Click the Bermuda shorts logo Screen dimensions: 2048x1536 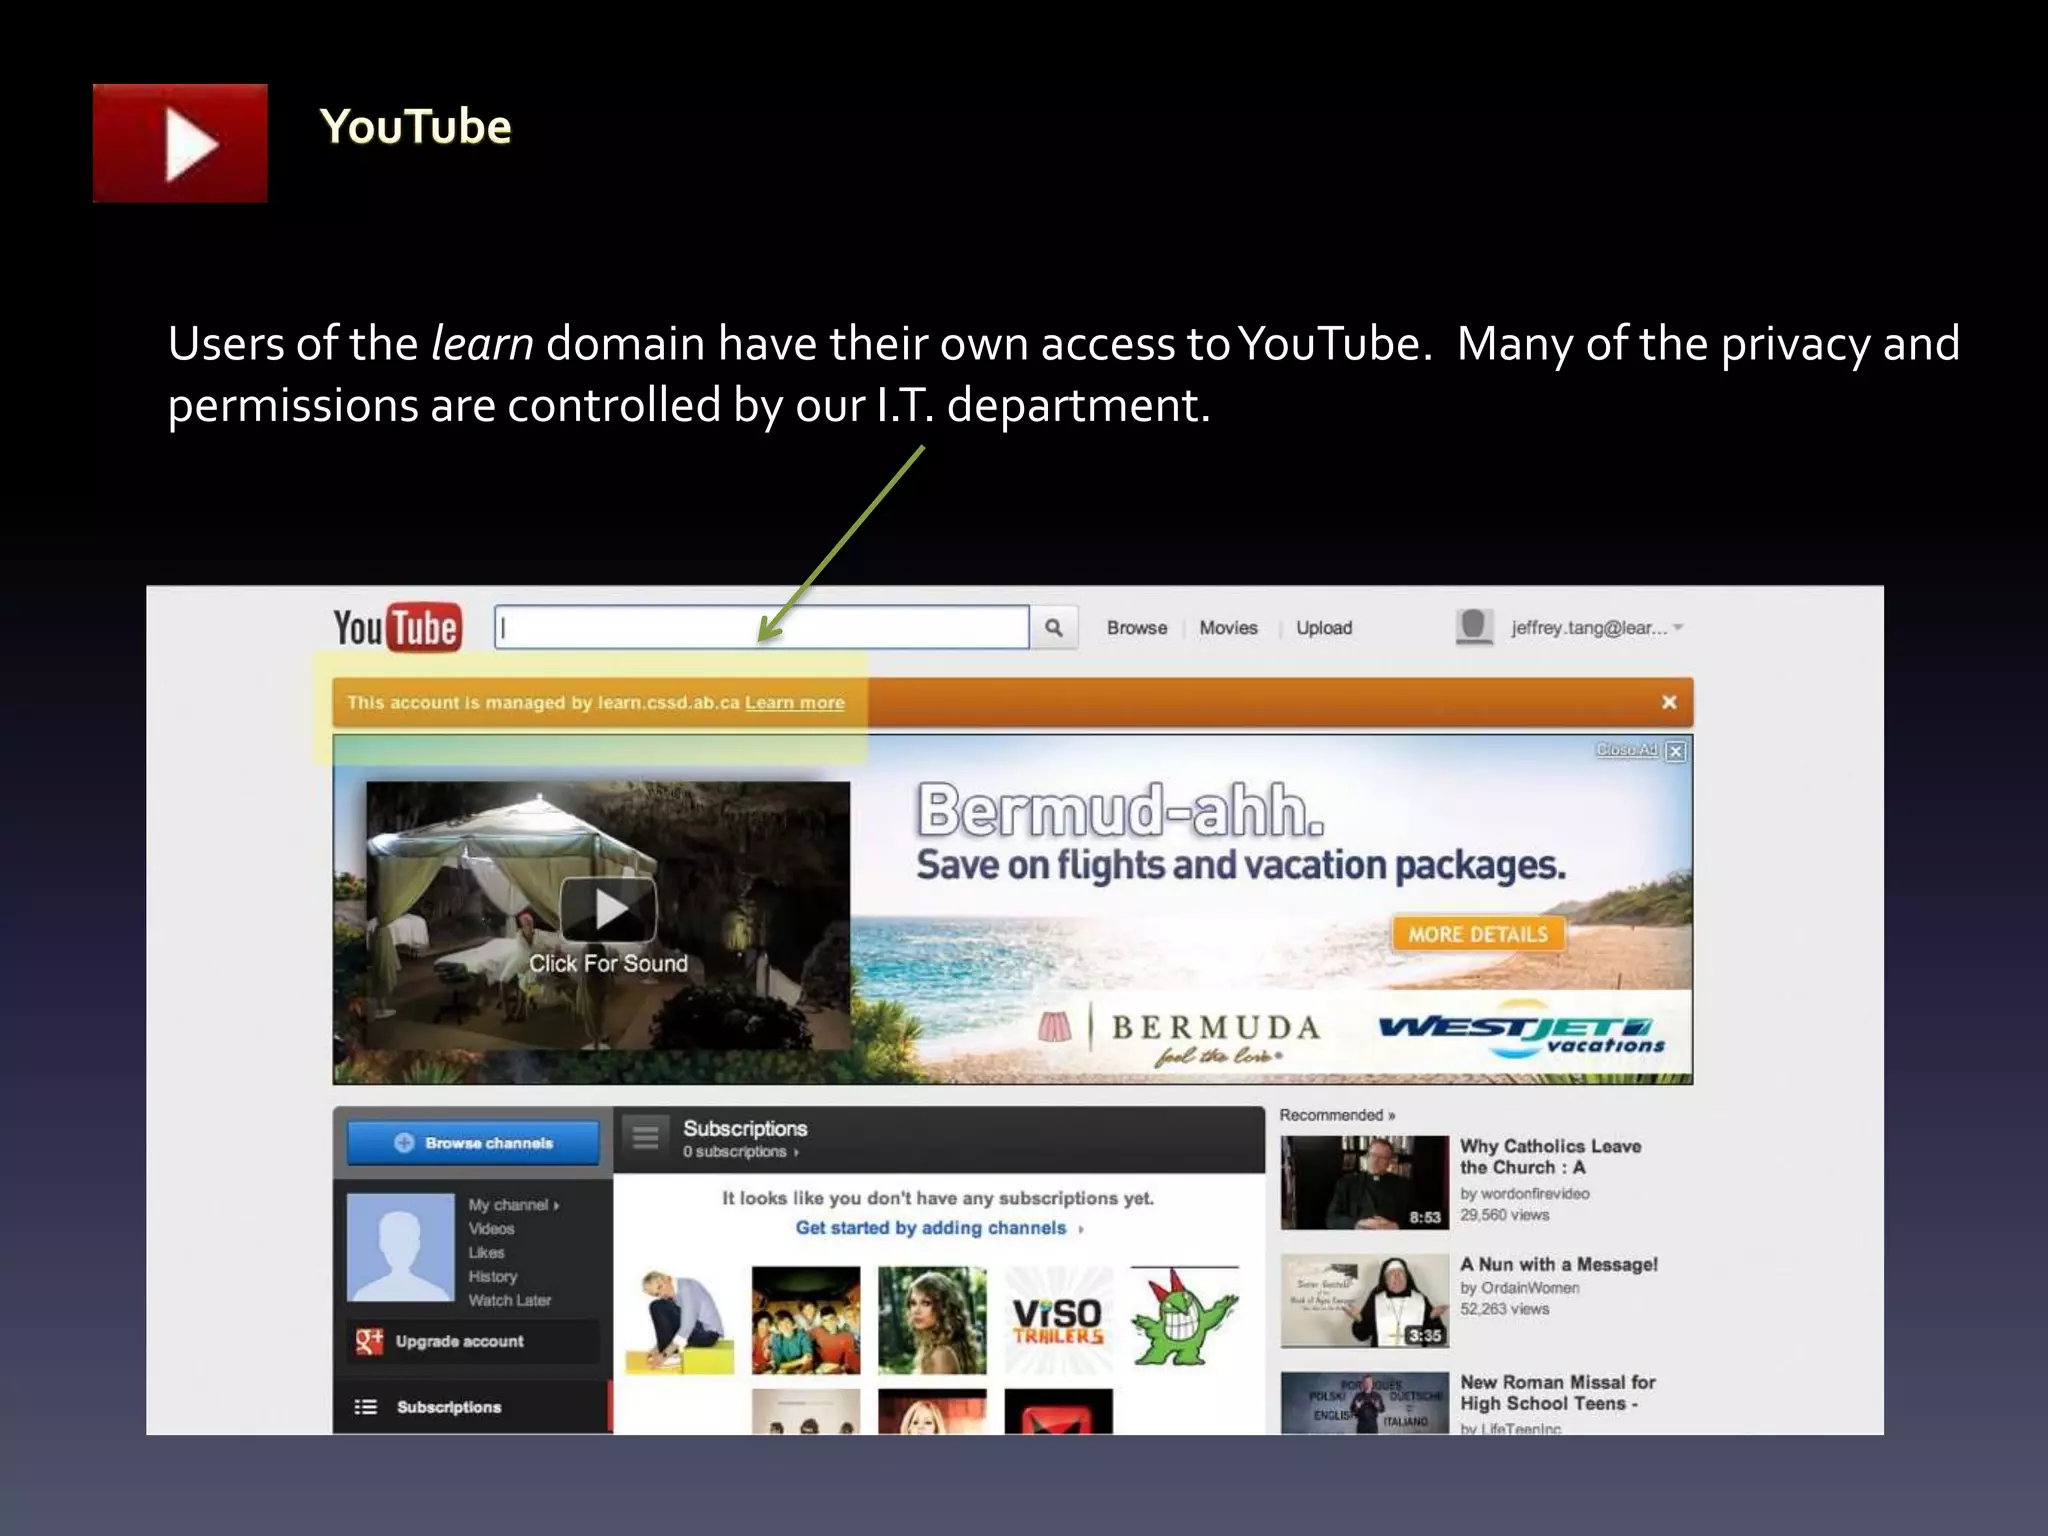(x=1055, y=1026)
